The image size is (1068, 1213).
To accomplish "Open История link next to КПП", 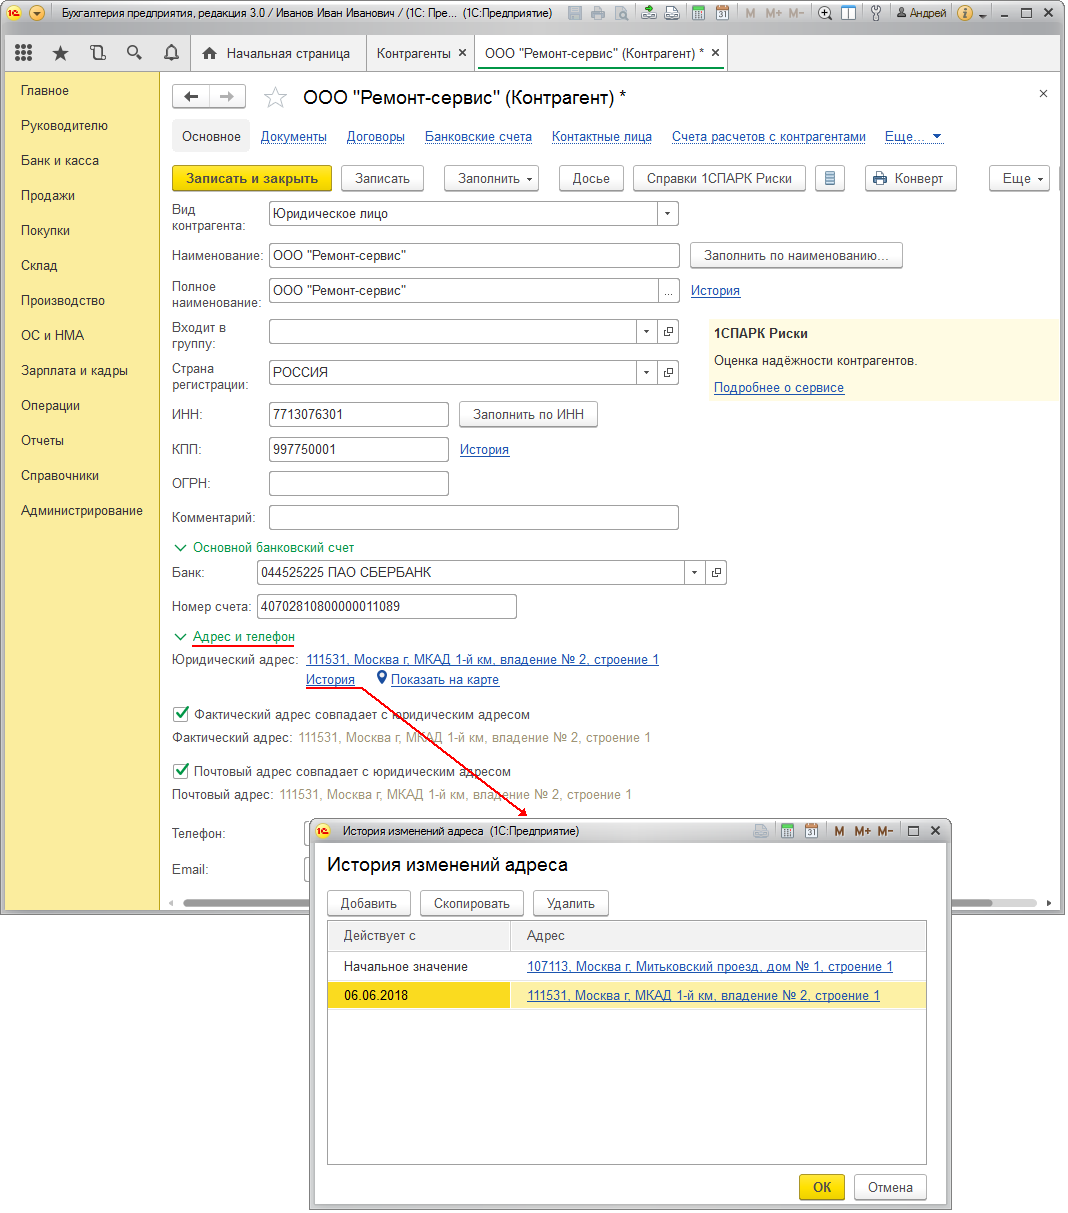I will (484, 449).
